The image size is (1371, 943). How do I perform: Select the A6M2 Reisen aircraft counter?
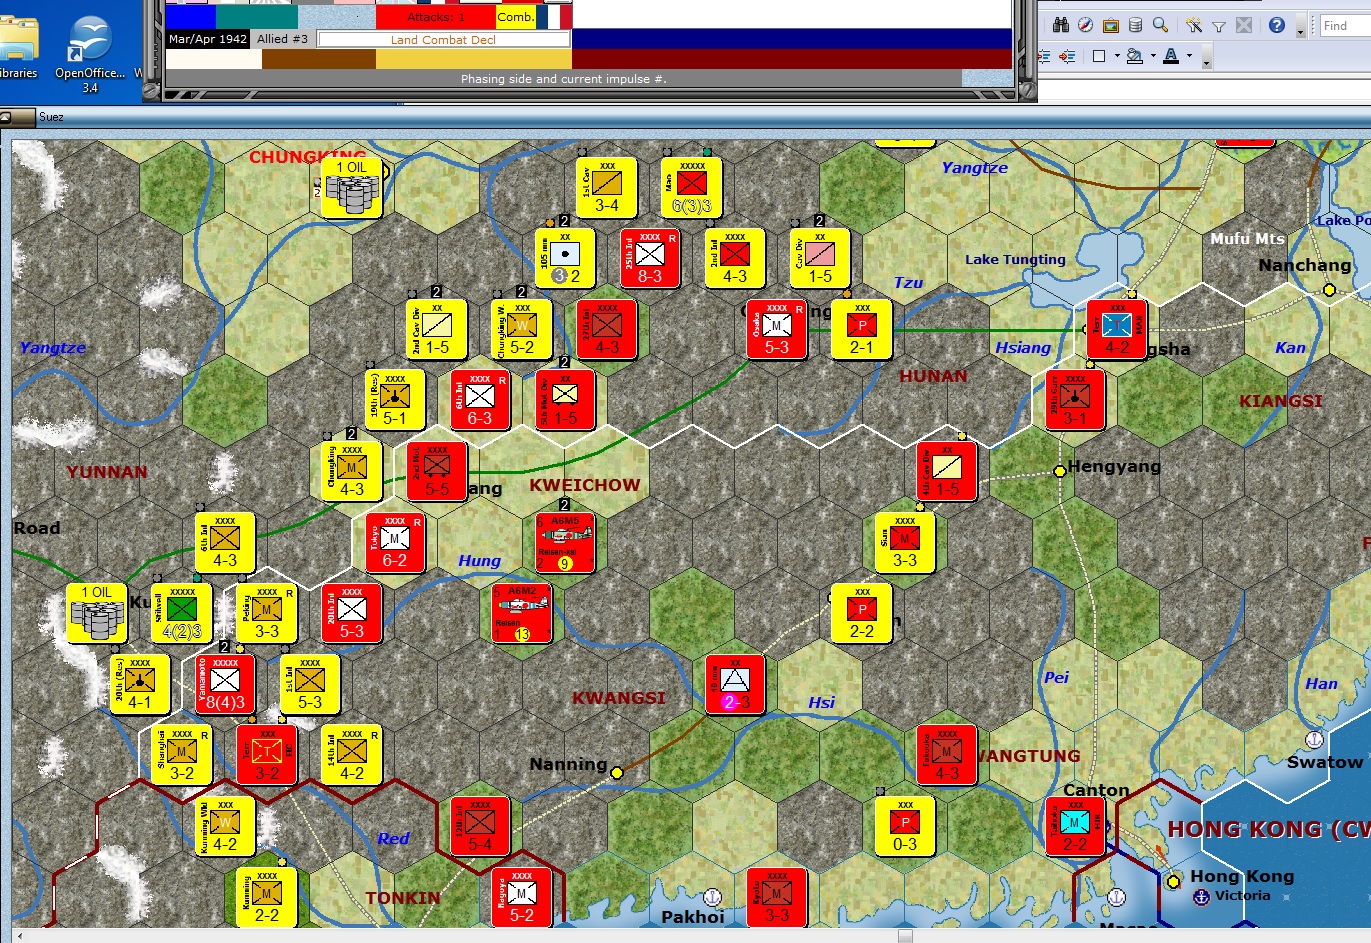coord(522,614)
